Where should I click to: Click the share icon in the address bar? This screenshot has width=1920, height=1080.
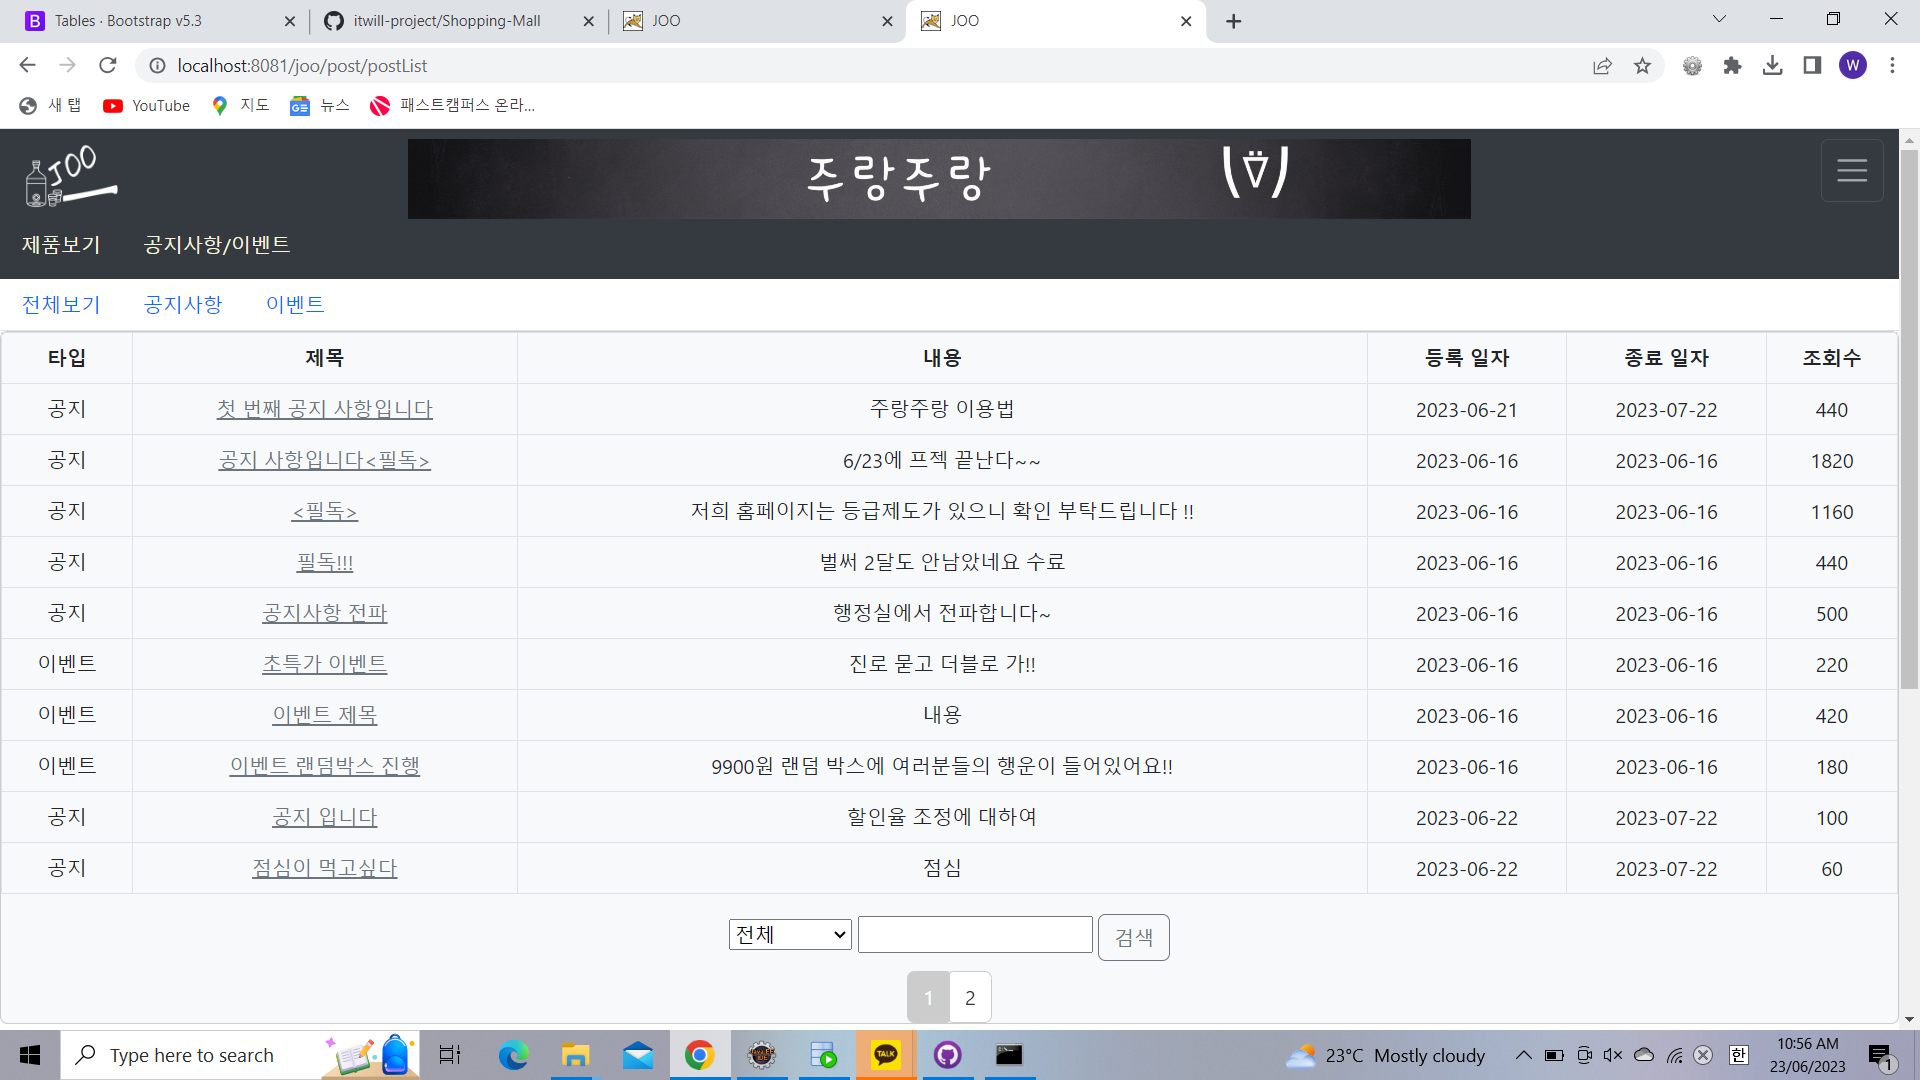point(1602,65)
